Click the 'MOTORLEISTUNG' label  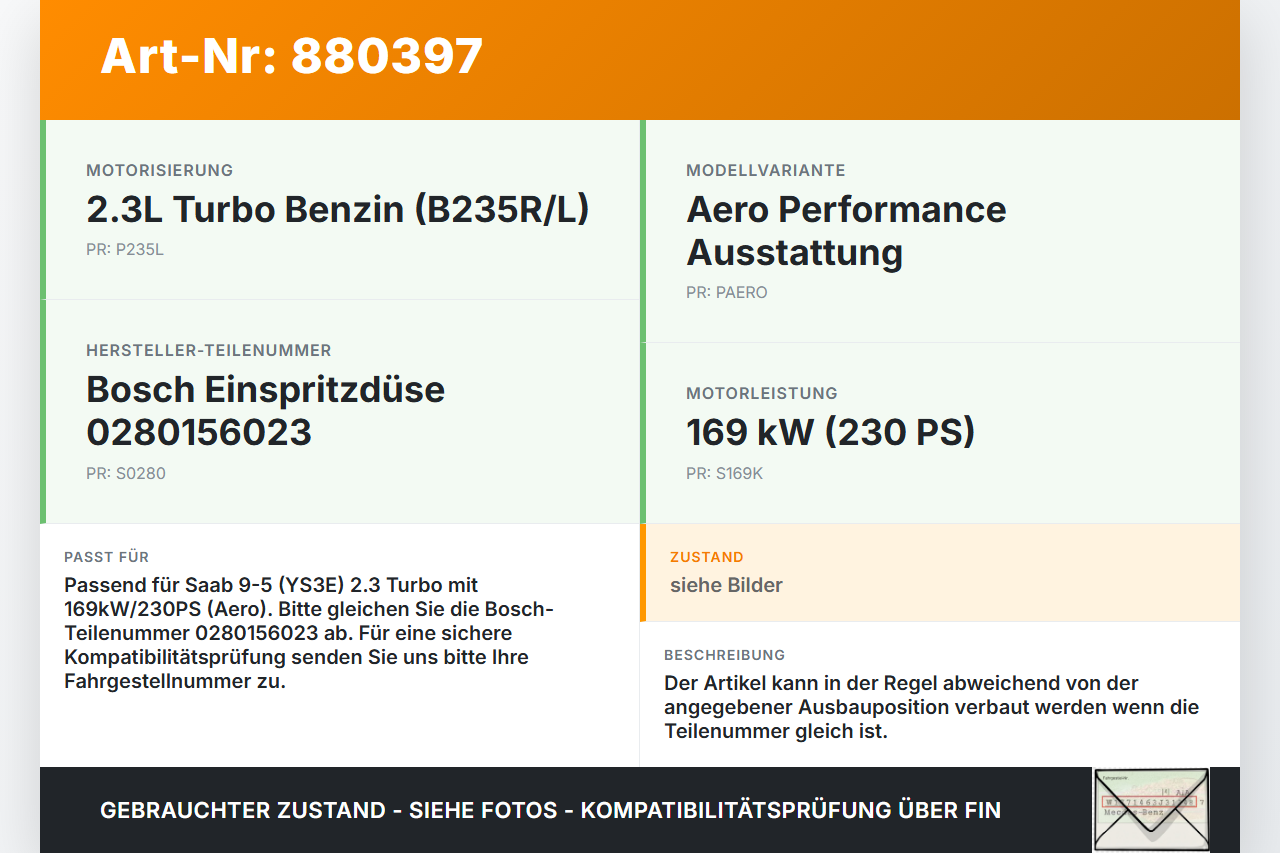[762, 393]
